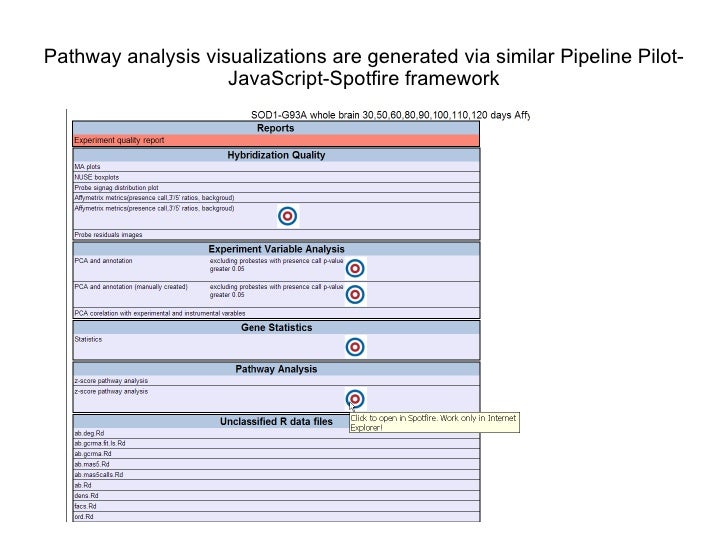Select the dens.Rd file row
728x546 pixels.
276,495
